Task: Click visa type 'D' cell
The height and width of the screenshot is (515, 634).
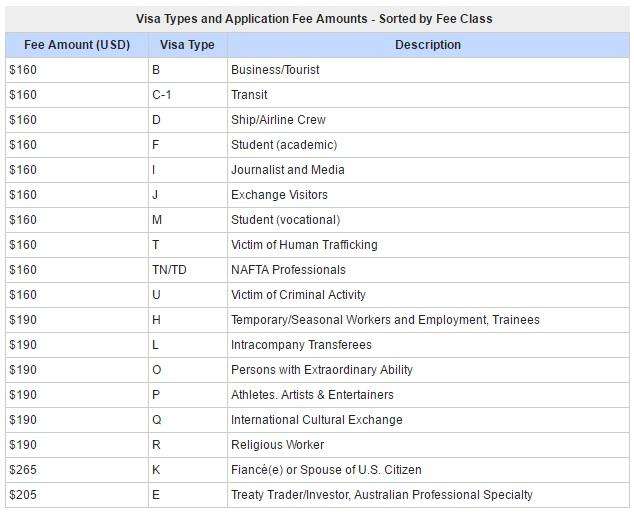Action: pyautogui.click(x=188, y=120)
